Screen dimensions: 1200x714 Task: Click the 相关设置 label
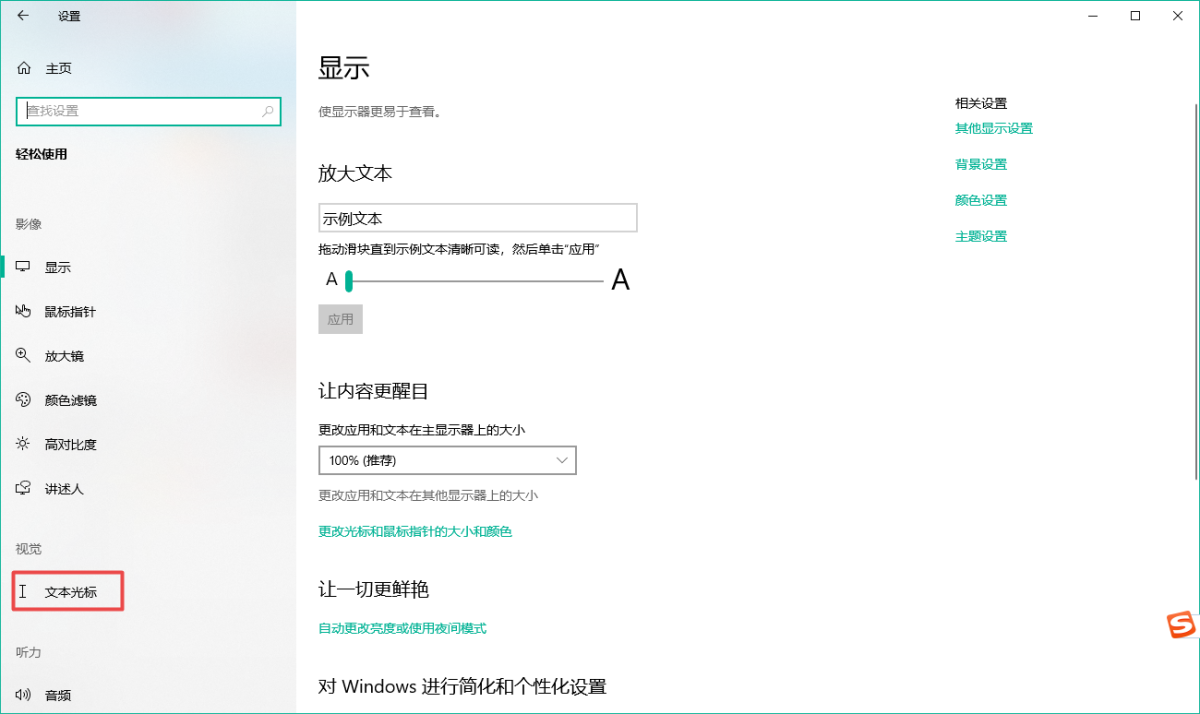(981, 103)
